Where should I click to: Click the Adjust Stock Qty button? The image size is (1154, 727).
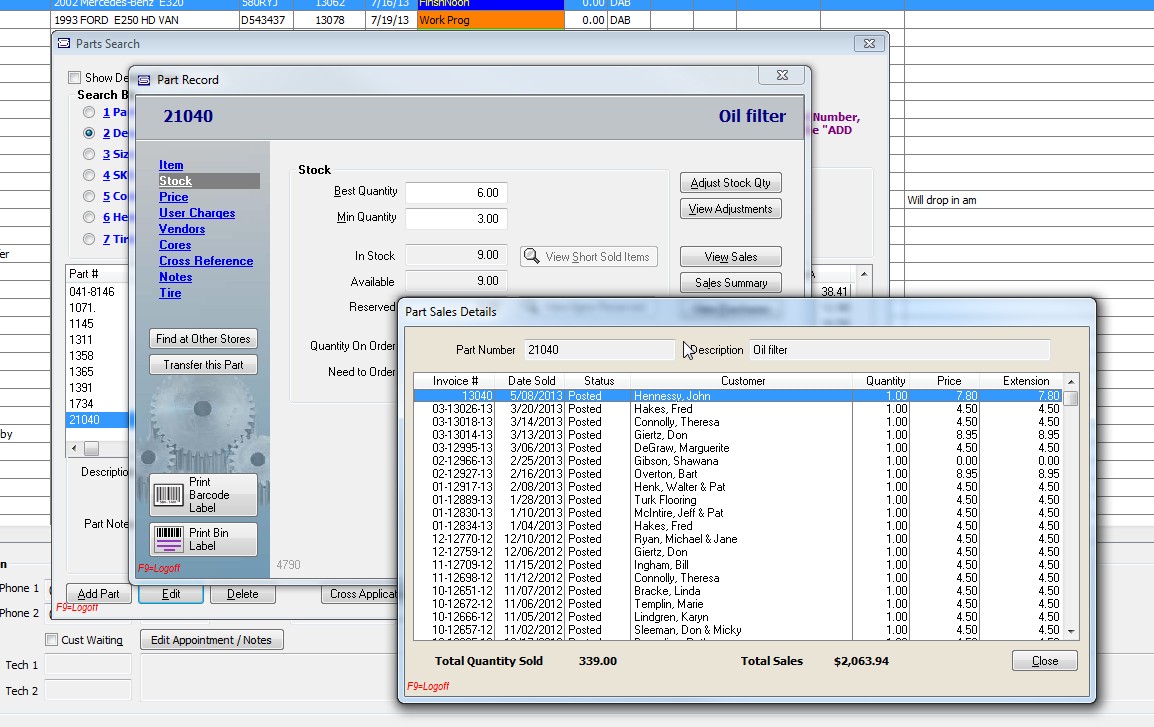tap(731, 182)
